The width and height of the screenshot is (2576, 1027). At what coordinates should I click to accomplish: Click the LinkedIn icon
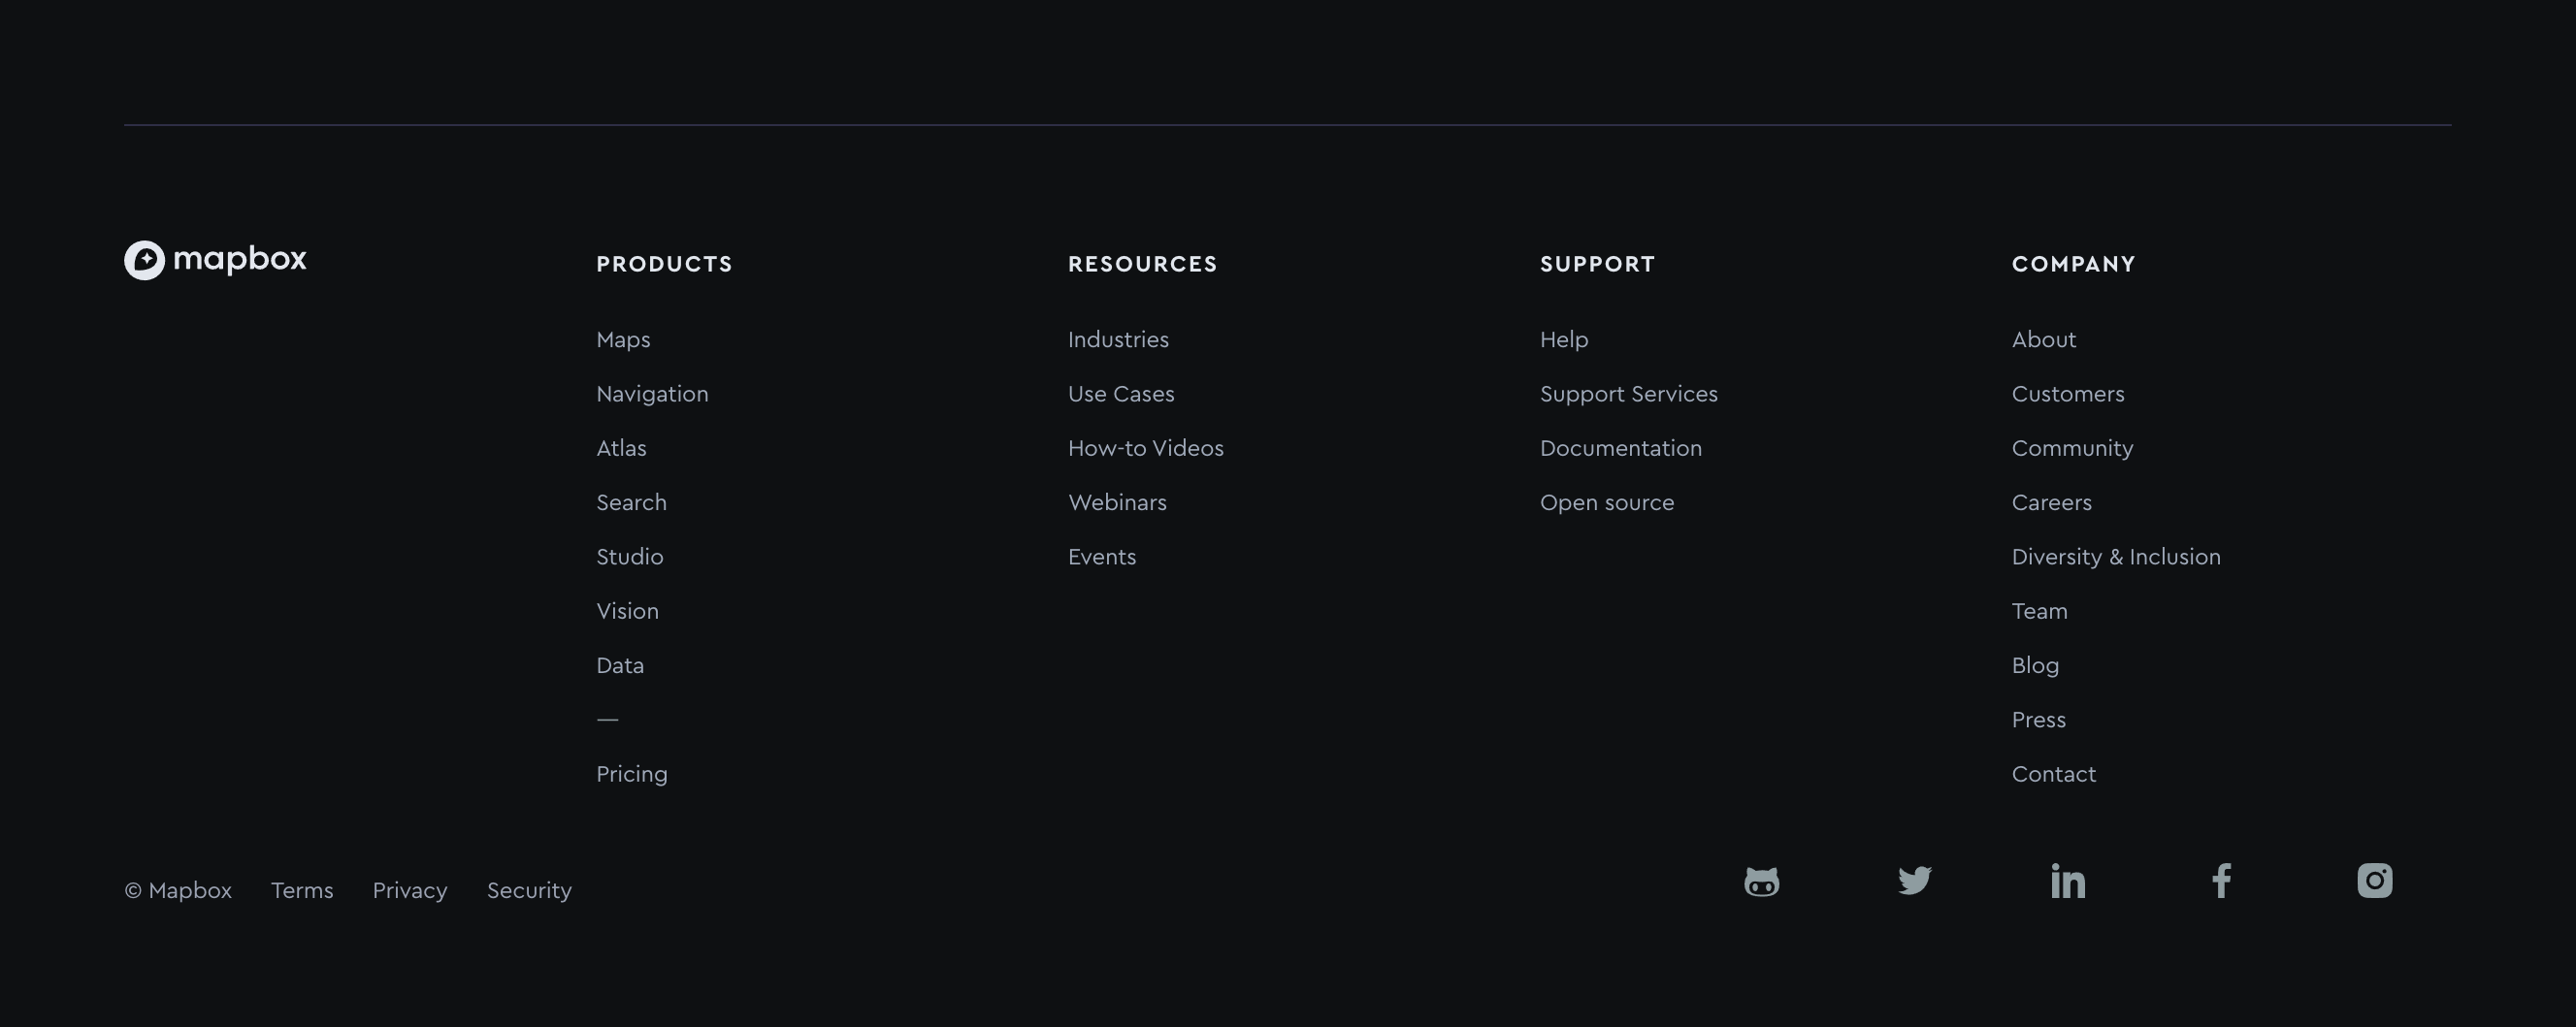(2067, 881)
